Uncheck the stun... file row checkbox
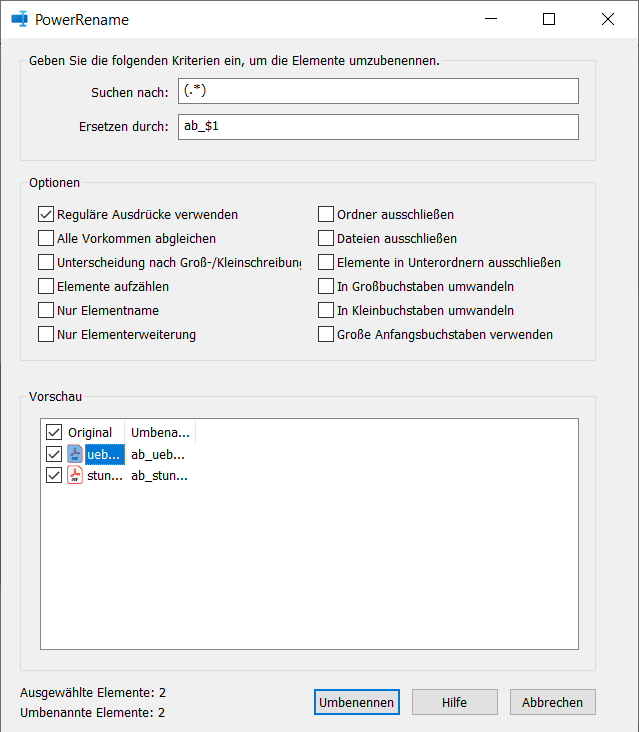Viewport: 639px width, 732px height. coord(54,475)
